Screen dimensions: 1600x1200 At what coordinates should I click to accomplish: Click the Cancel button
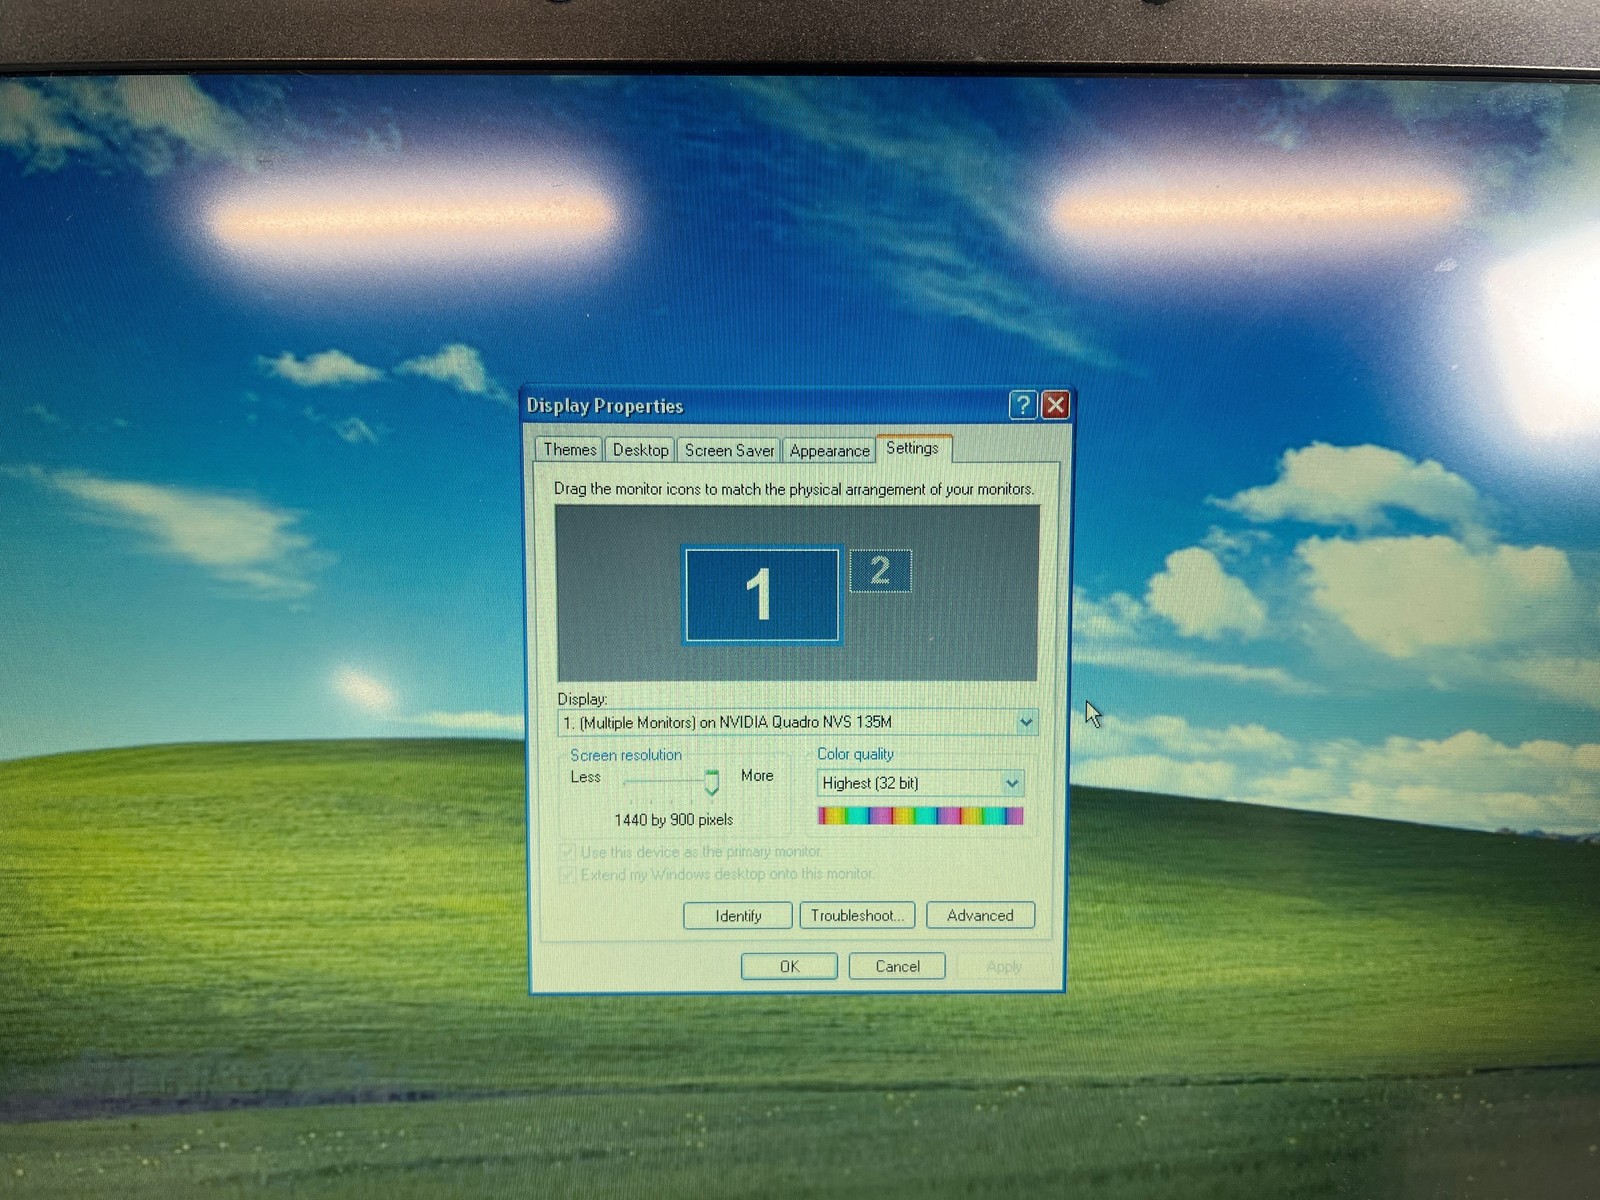click(897, 966)
